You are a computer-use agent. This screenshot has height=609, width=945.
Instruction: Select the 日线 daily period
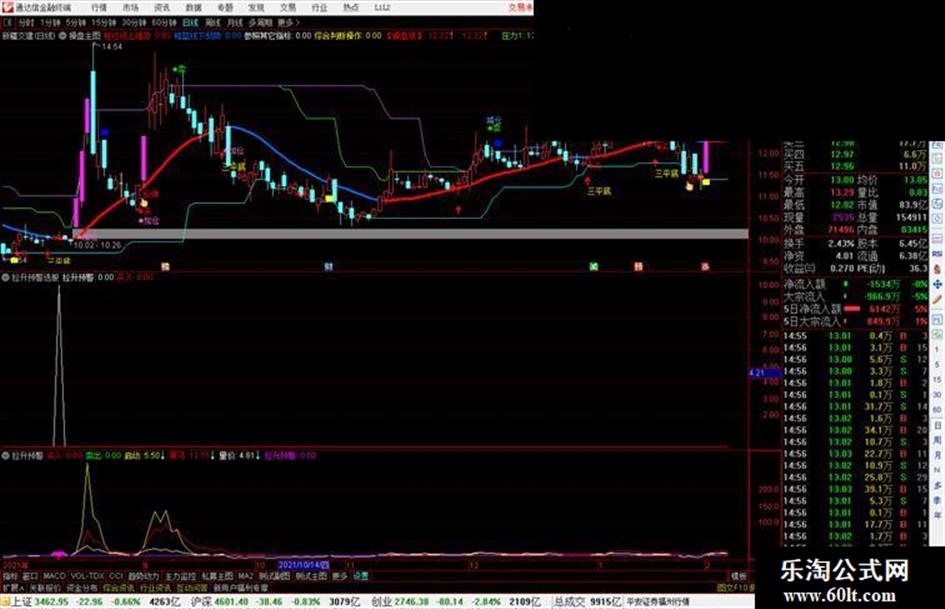(190, 23)
